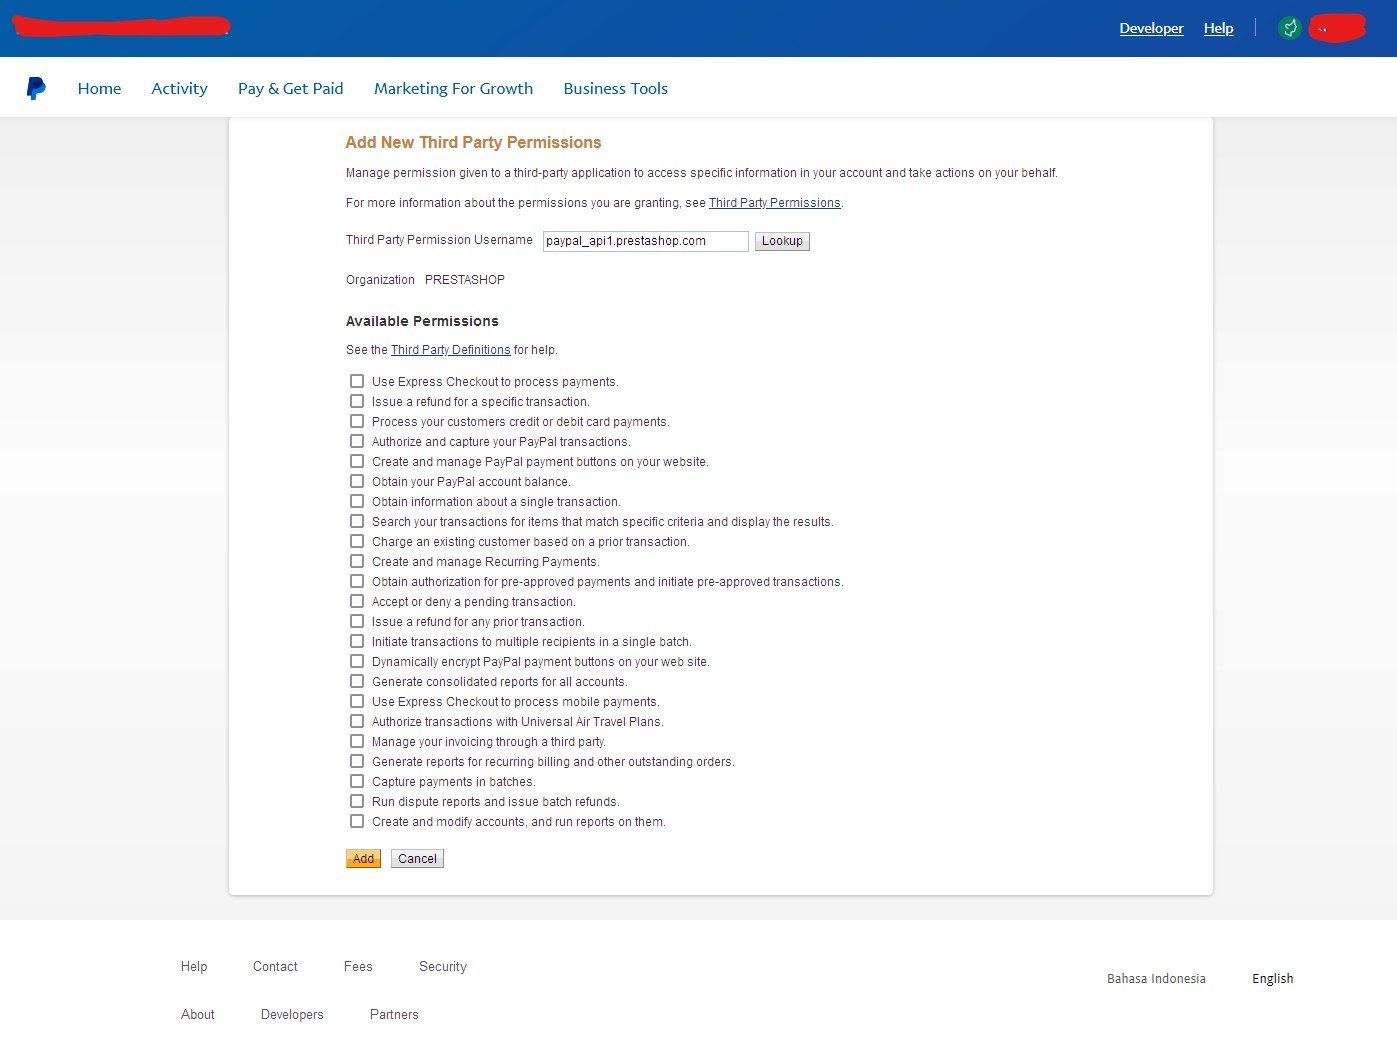The image size is (1397, 1047).
Task: Select Marketing For Growth menu
Action: (453, 88)
